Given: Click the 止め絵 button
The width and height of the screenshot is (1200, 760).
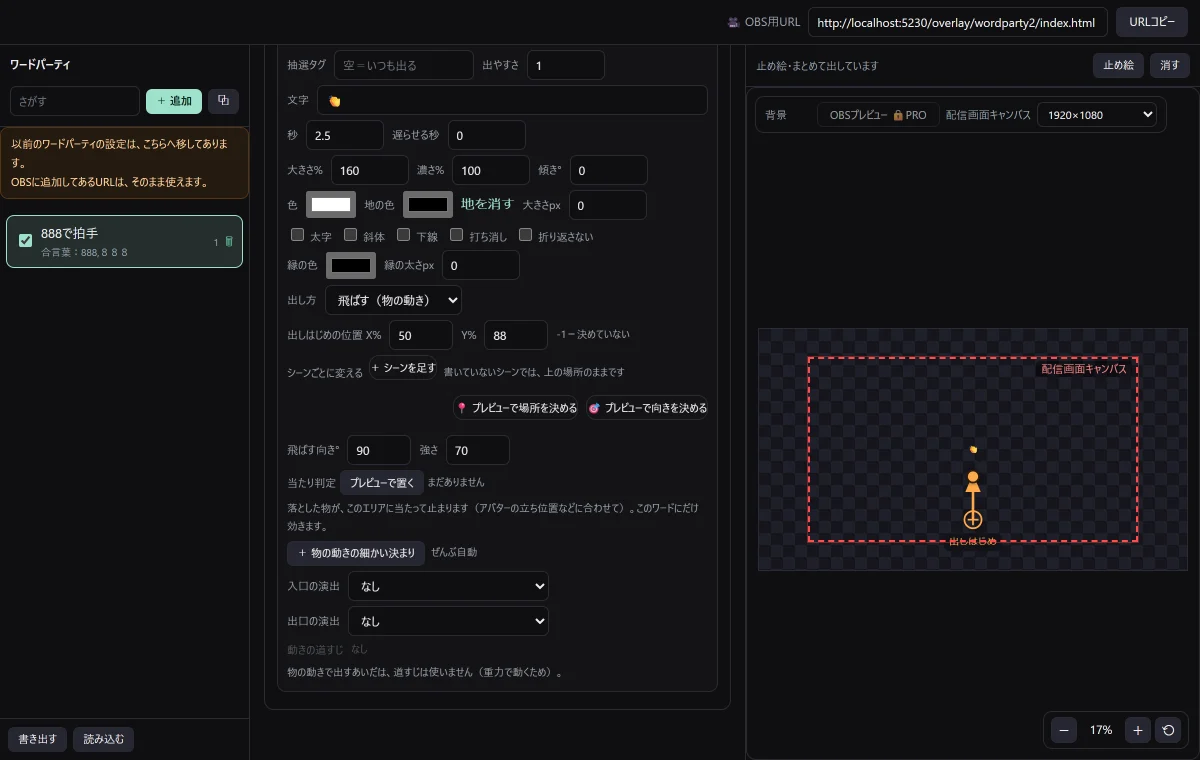Looking at the screenshot, I should 1118,65.
